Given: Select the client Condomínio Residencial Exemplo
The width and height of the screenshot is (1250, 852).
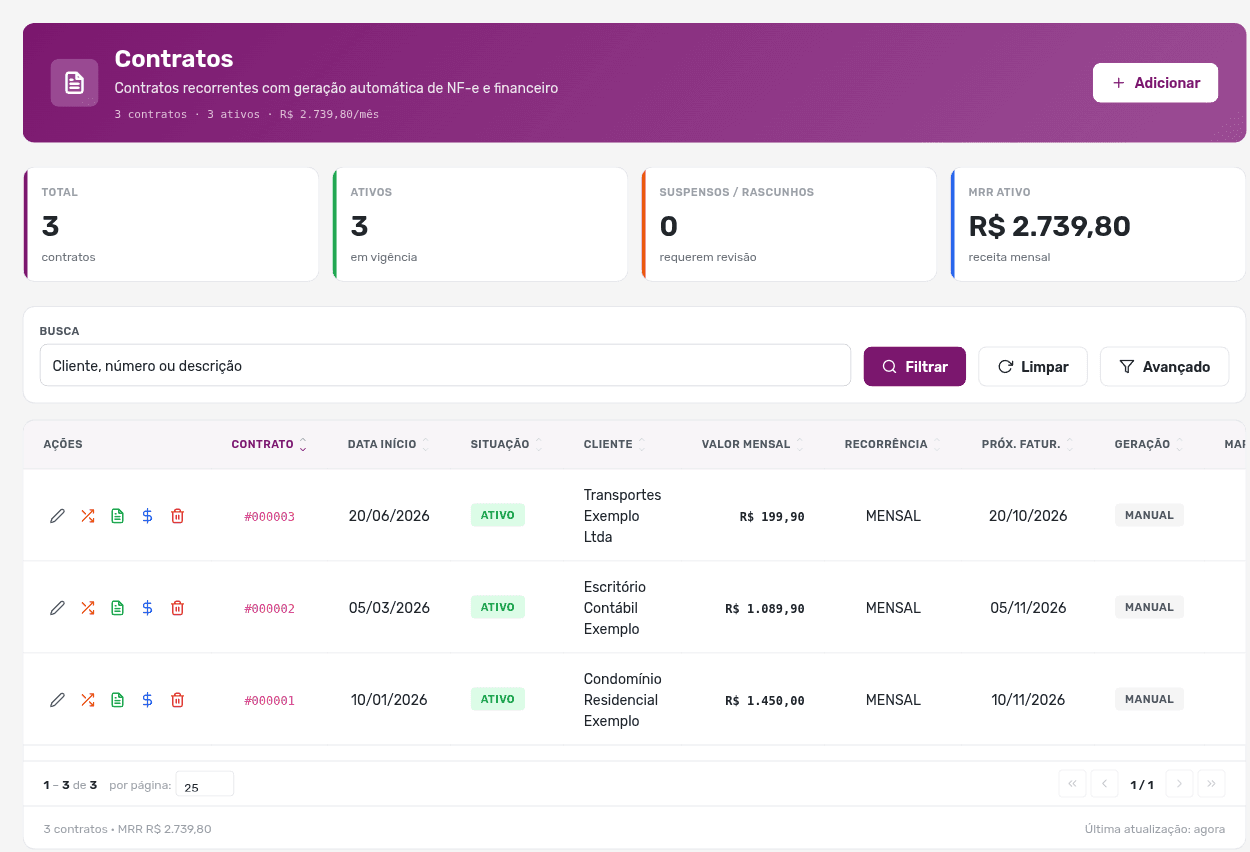Looking at the screenshot, I should coord(622,700).
